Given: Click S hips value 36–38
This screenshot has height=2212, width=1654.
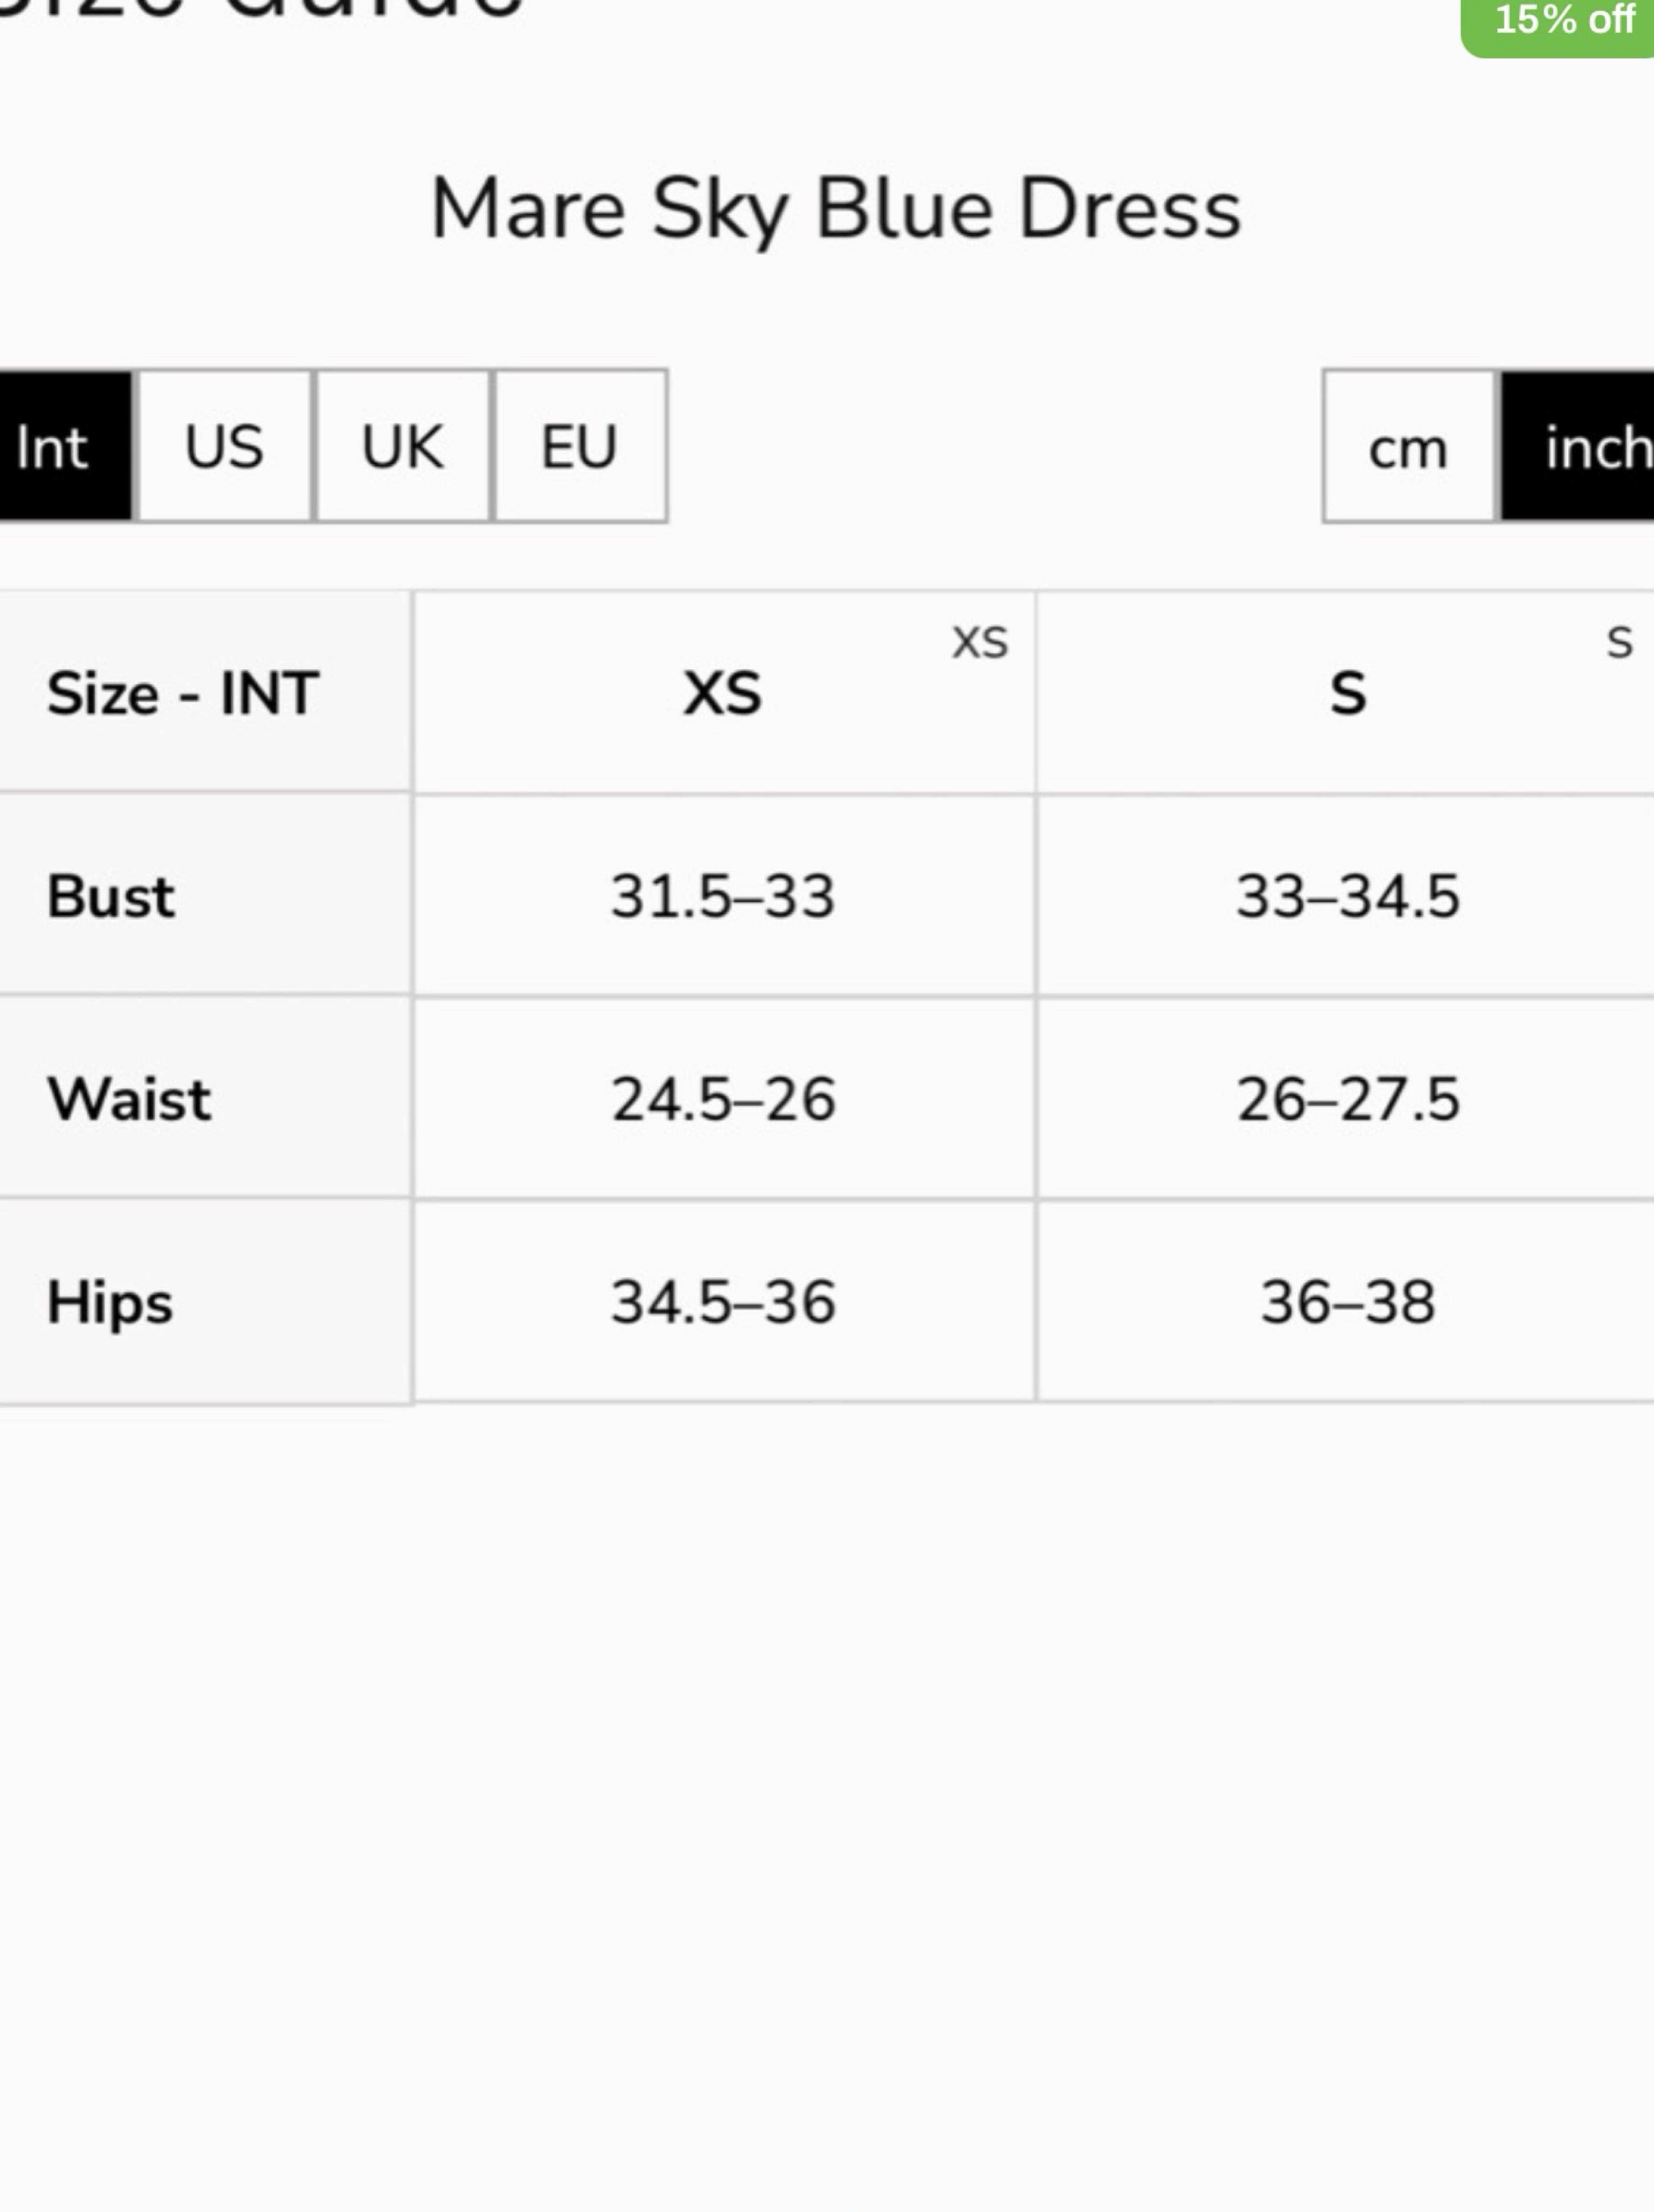Looking at the screenshot, I should click(x=1348, y=1302).
